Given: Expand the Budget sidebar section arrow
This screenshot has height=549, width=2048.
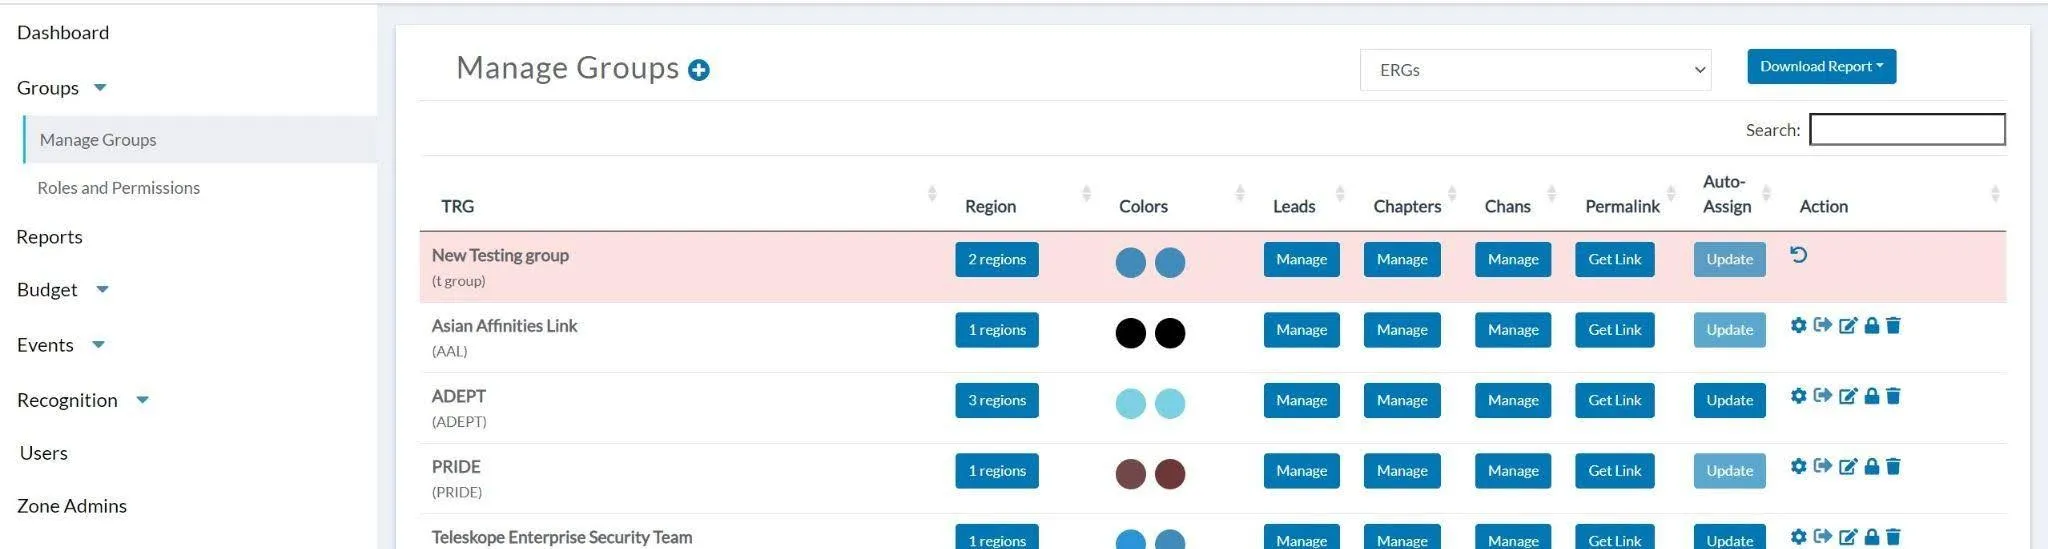Looking at the screenshot, I should [102, 290].
